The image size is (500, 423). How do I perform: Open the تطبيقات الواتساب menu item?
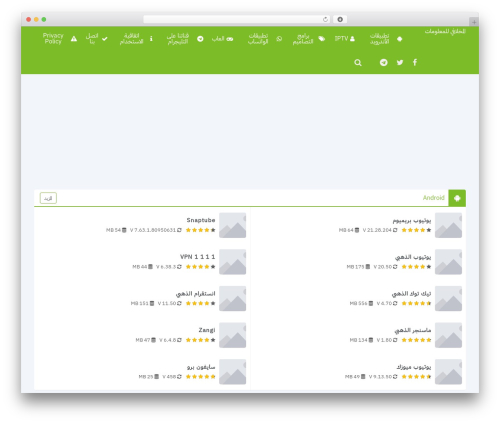258,39
